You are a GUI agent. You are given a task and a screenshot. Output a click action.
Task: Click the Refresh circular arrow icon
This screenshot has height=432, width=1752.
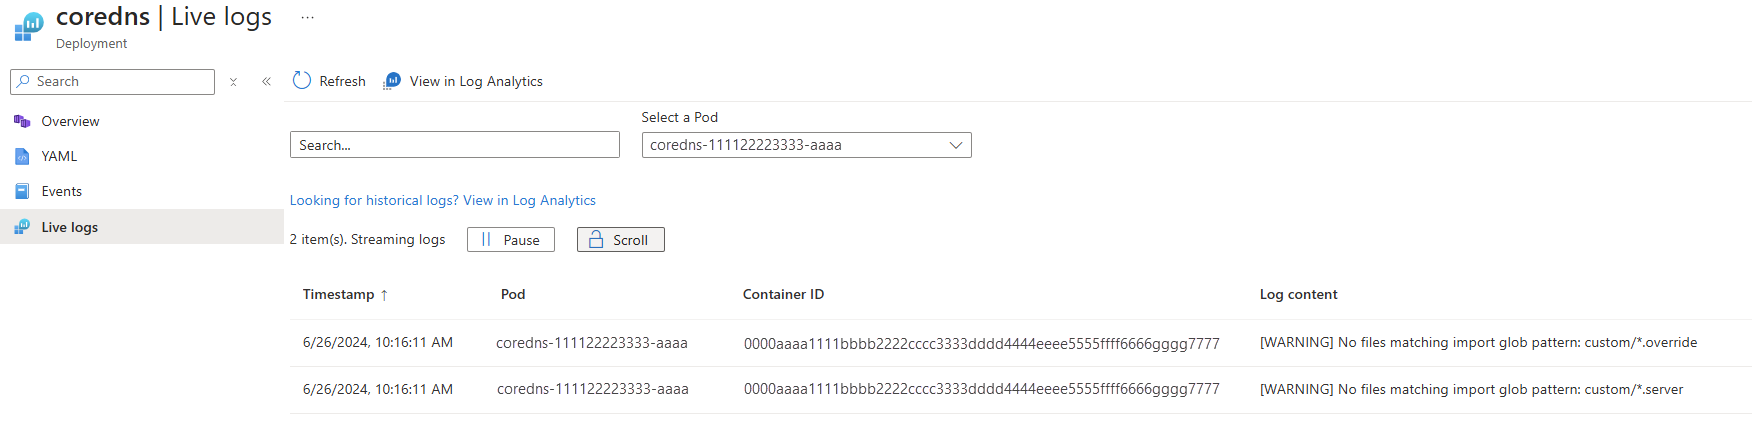tap(301, 80)
